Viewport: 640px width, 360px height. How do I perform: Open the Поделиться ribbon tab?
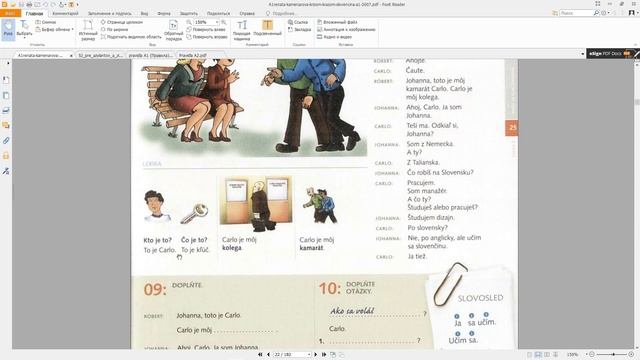[218, 13]
